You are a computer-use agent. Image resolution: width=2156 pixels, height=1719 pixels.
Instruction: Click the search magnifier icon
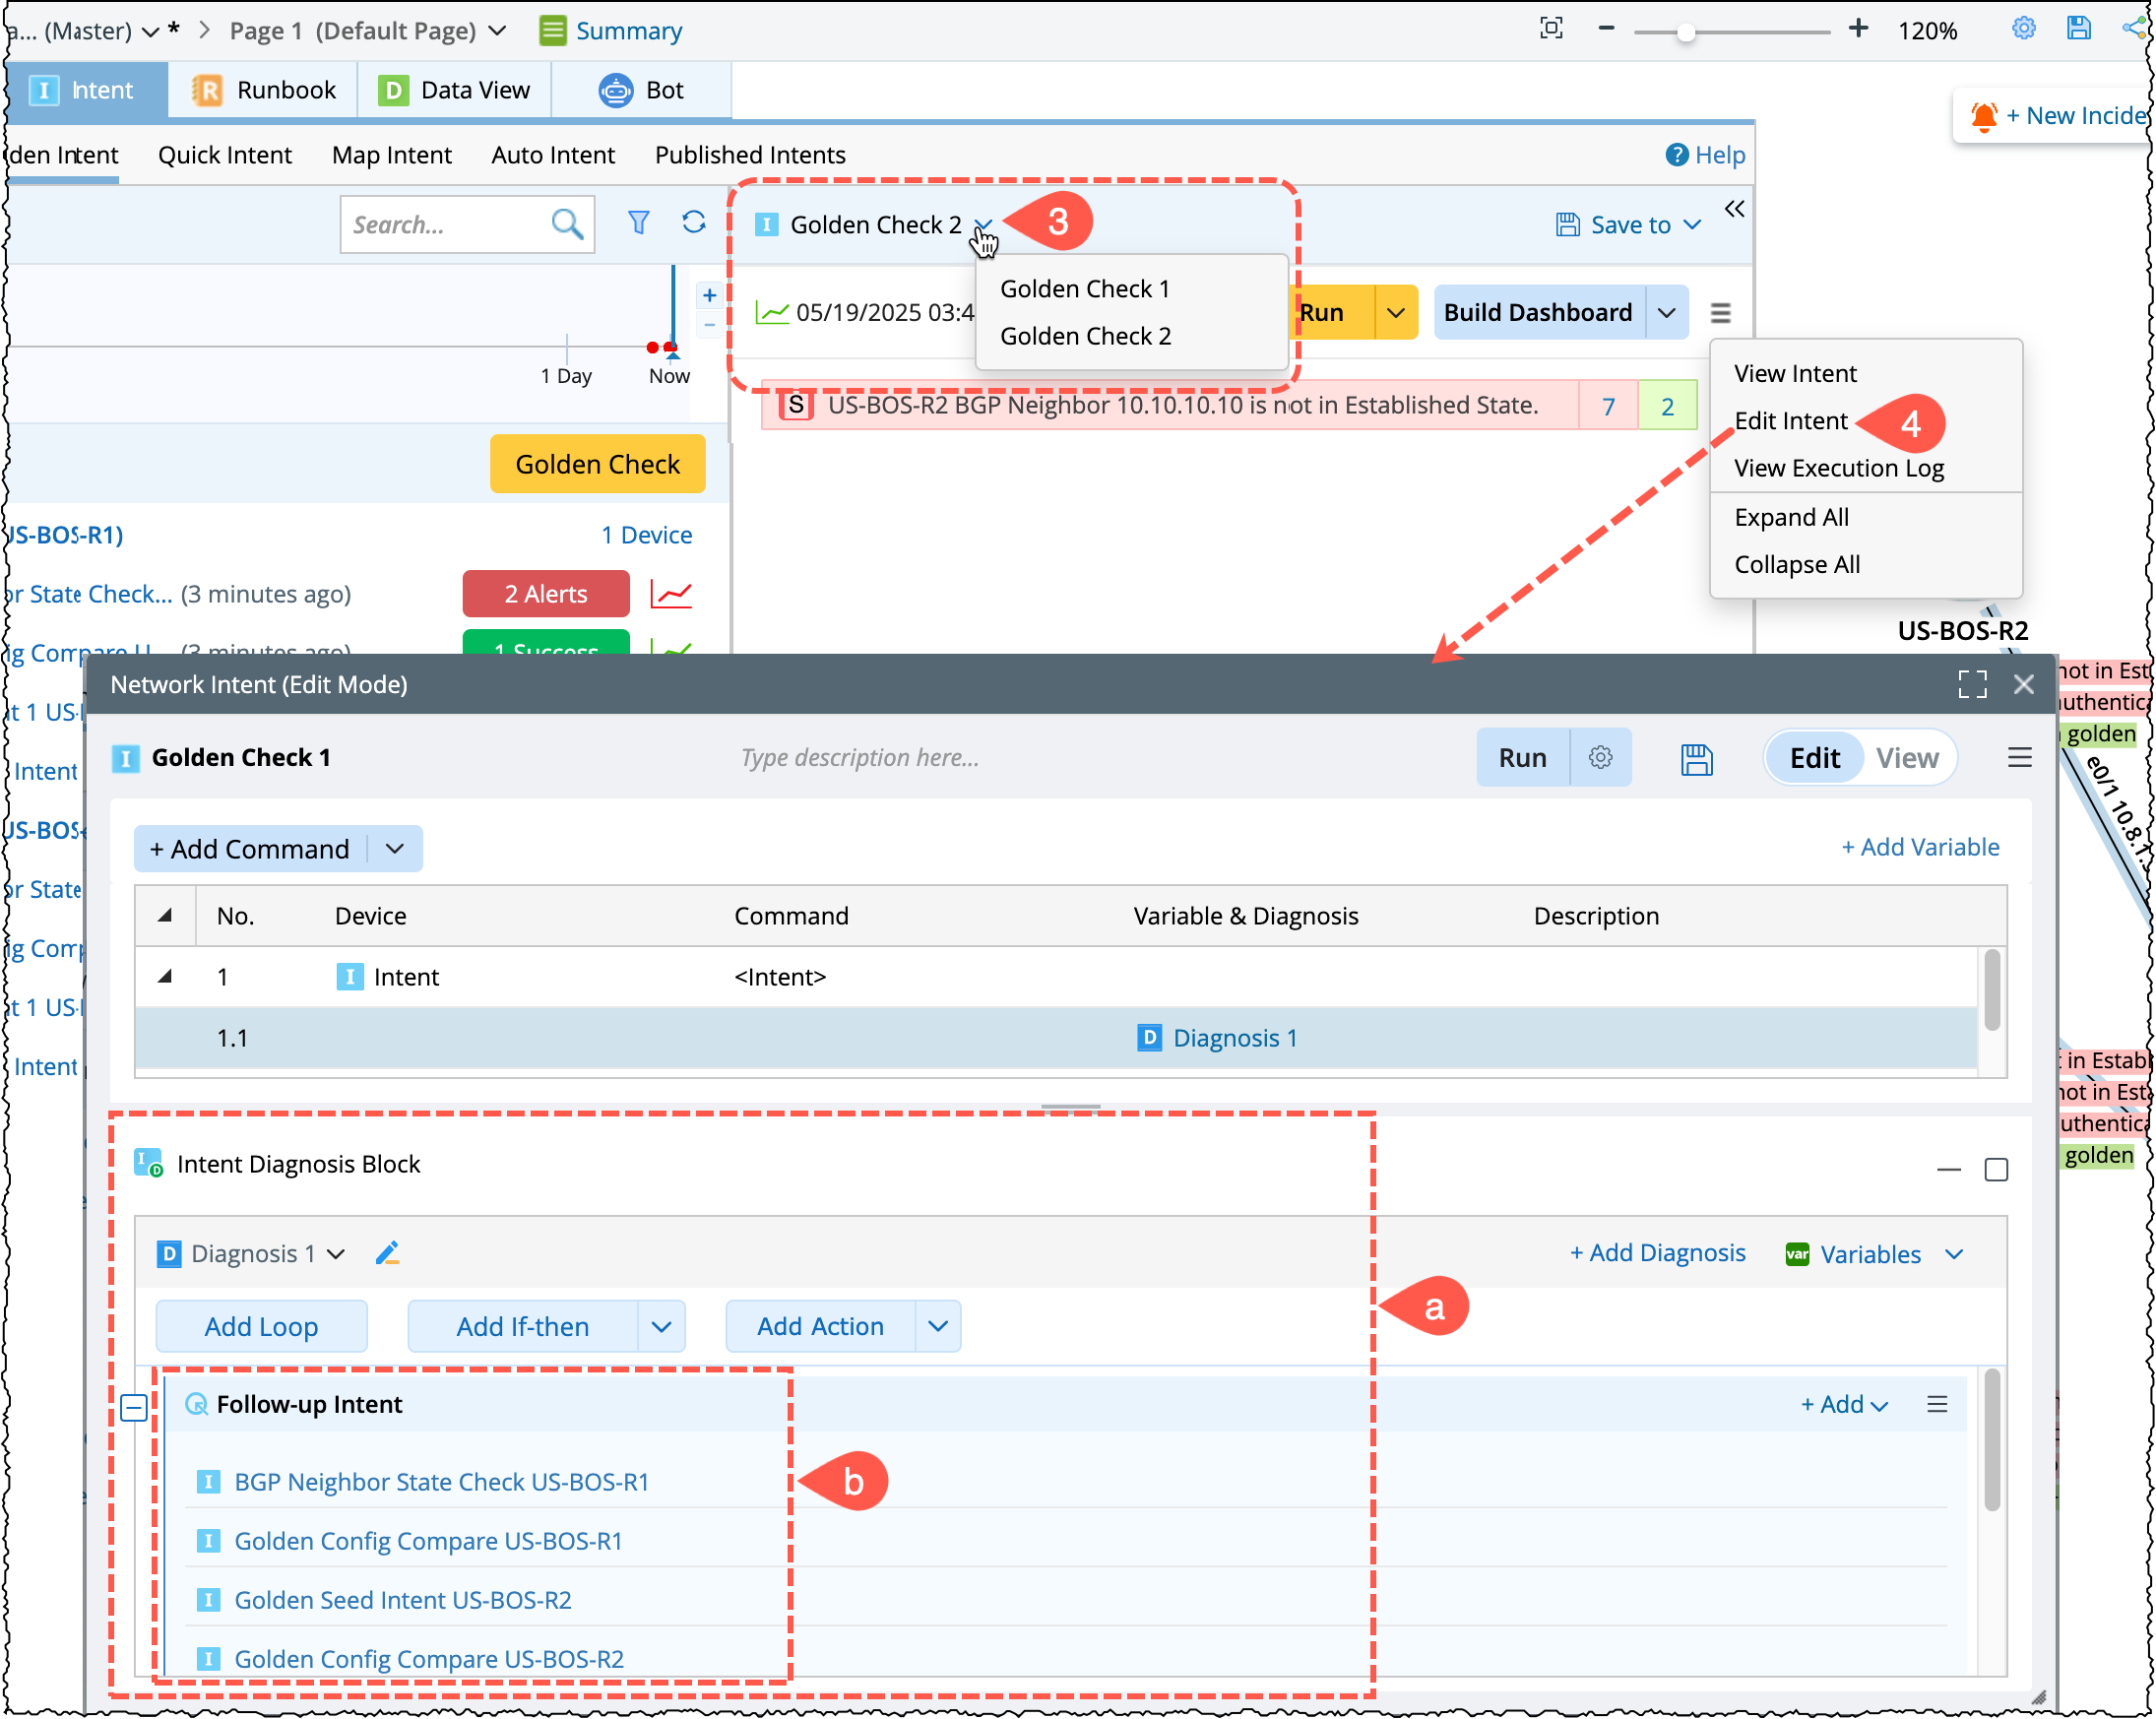(567, 223)
